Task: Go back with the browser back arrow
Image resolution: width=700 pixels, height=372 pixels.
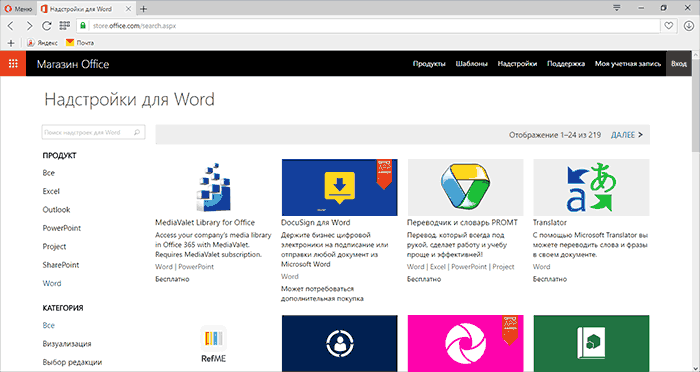Action: click(x=11, y=26)
